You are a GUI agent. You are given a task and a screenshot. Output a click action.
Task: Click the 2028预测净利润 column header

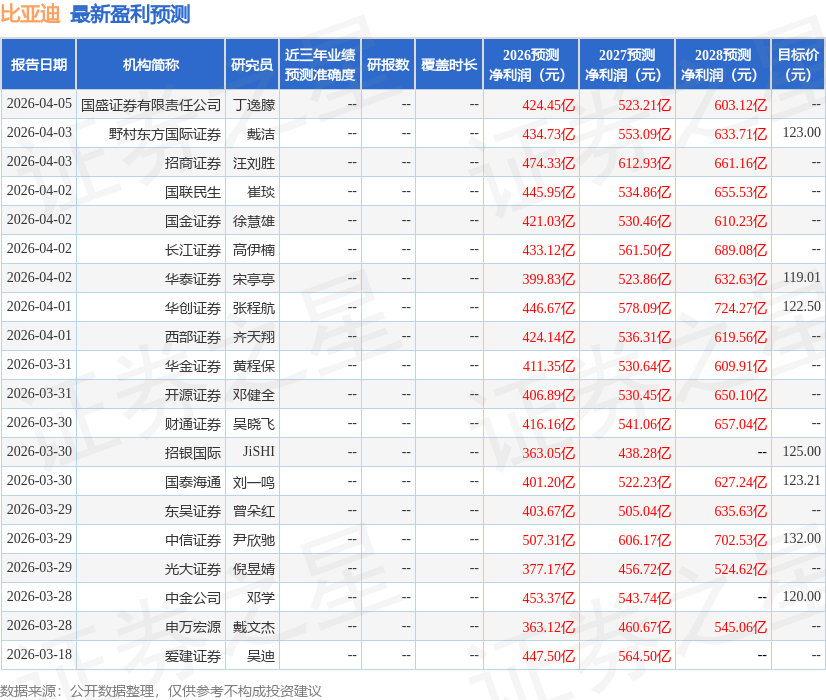coord(722,65)
